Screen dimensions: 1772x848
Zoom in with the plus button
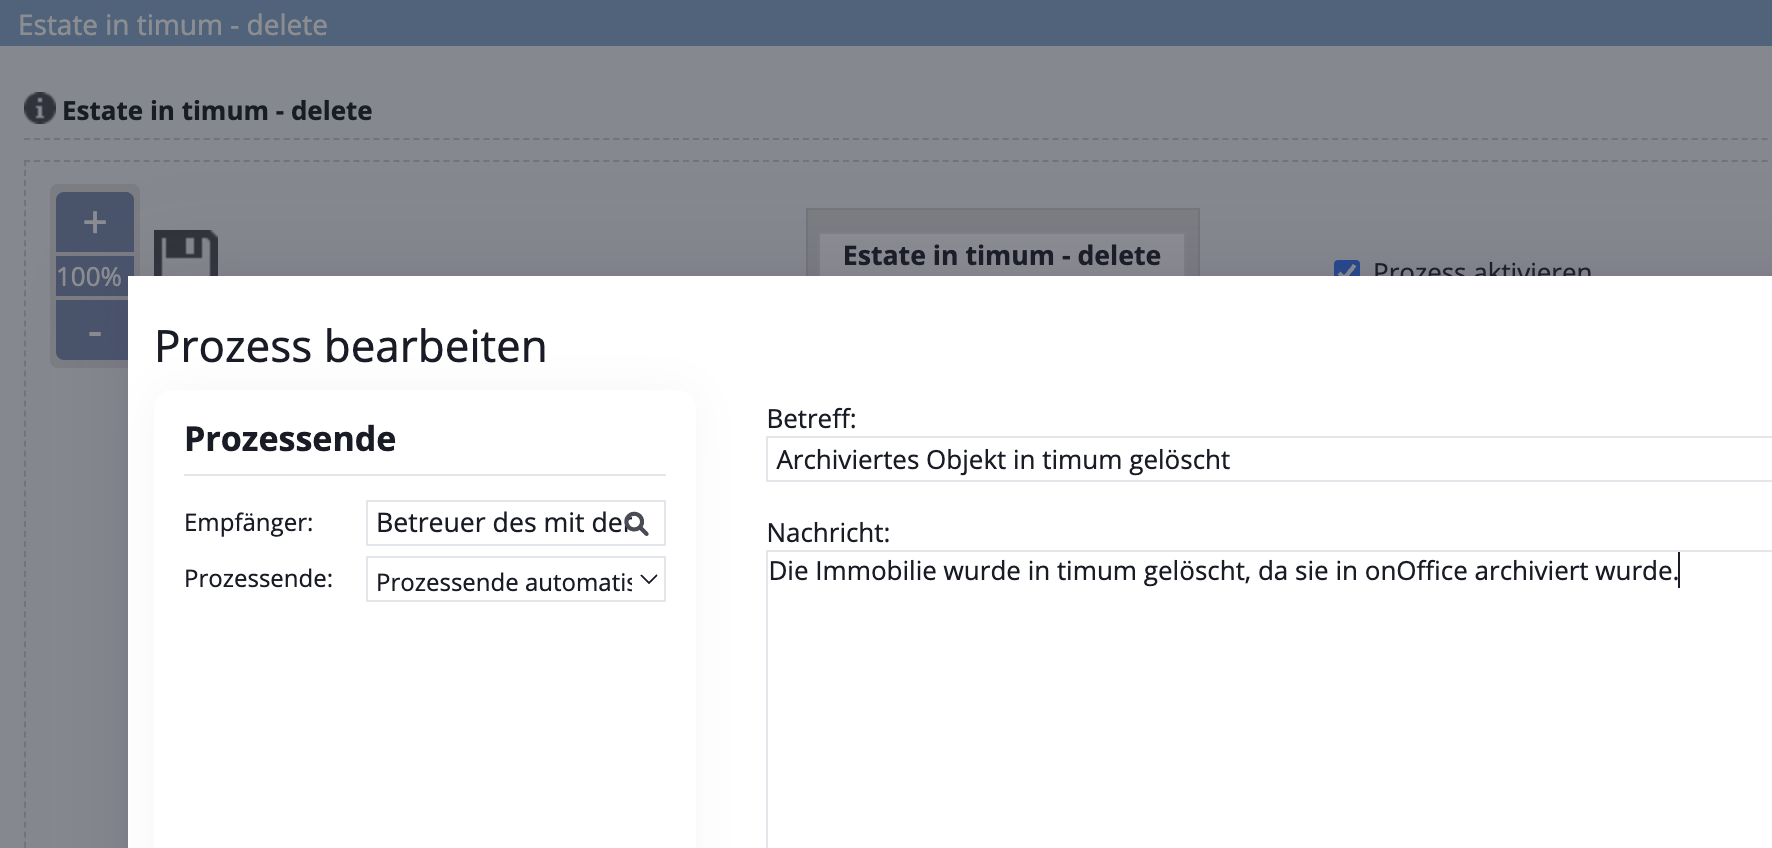[94, 222]
